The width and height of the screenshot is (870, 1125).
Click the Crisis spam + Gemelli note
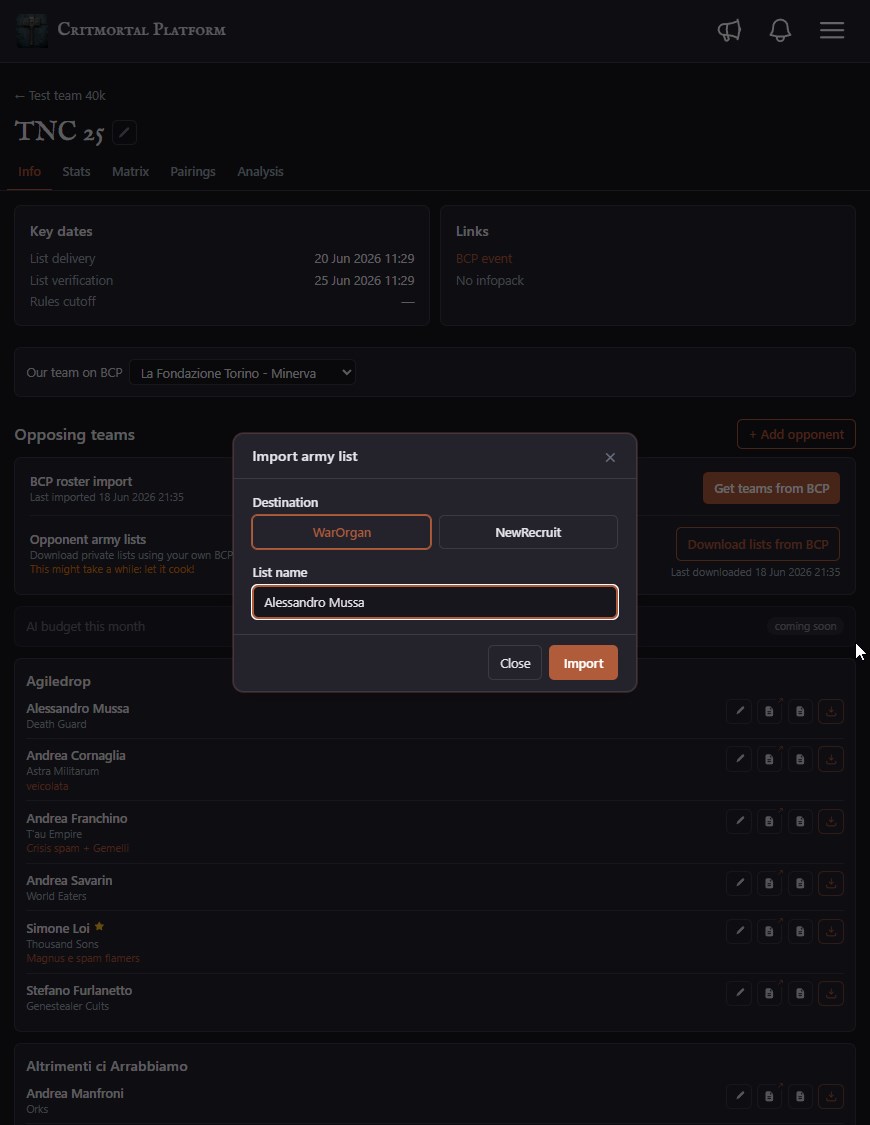click(77, 848)
